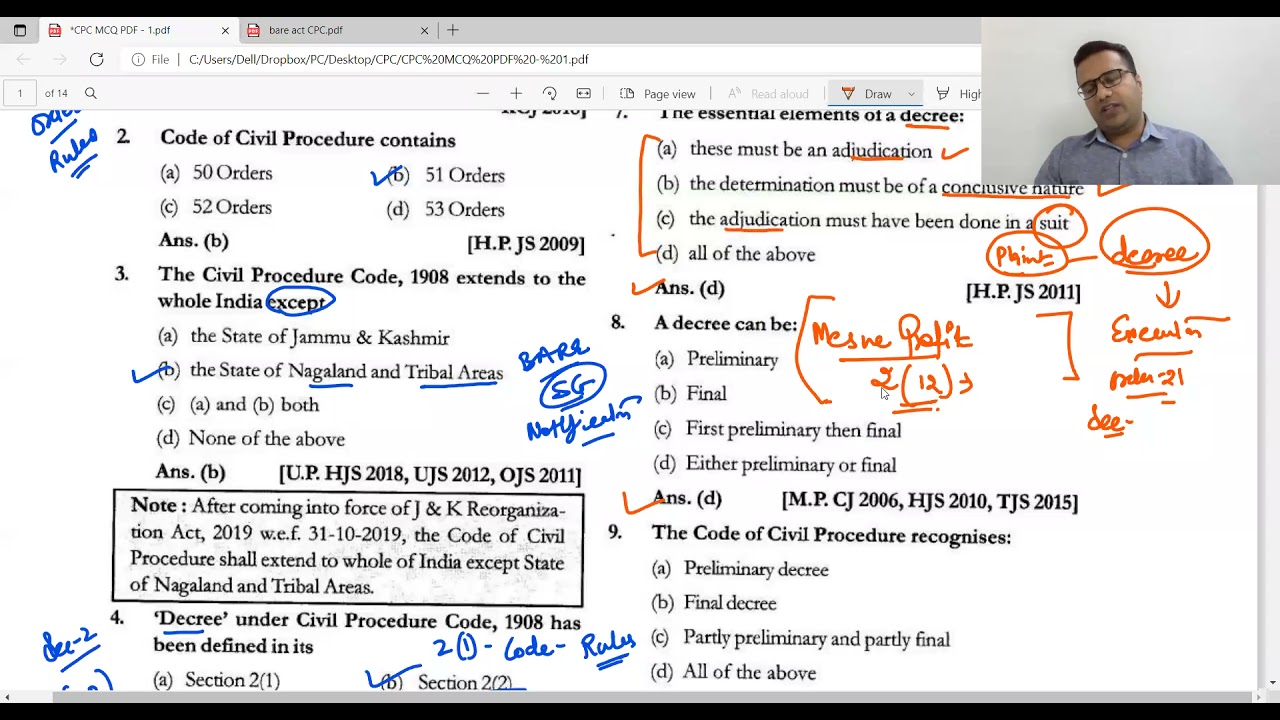
Task: Rotate the PDF page
Action: (x=549, y=93)
